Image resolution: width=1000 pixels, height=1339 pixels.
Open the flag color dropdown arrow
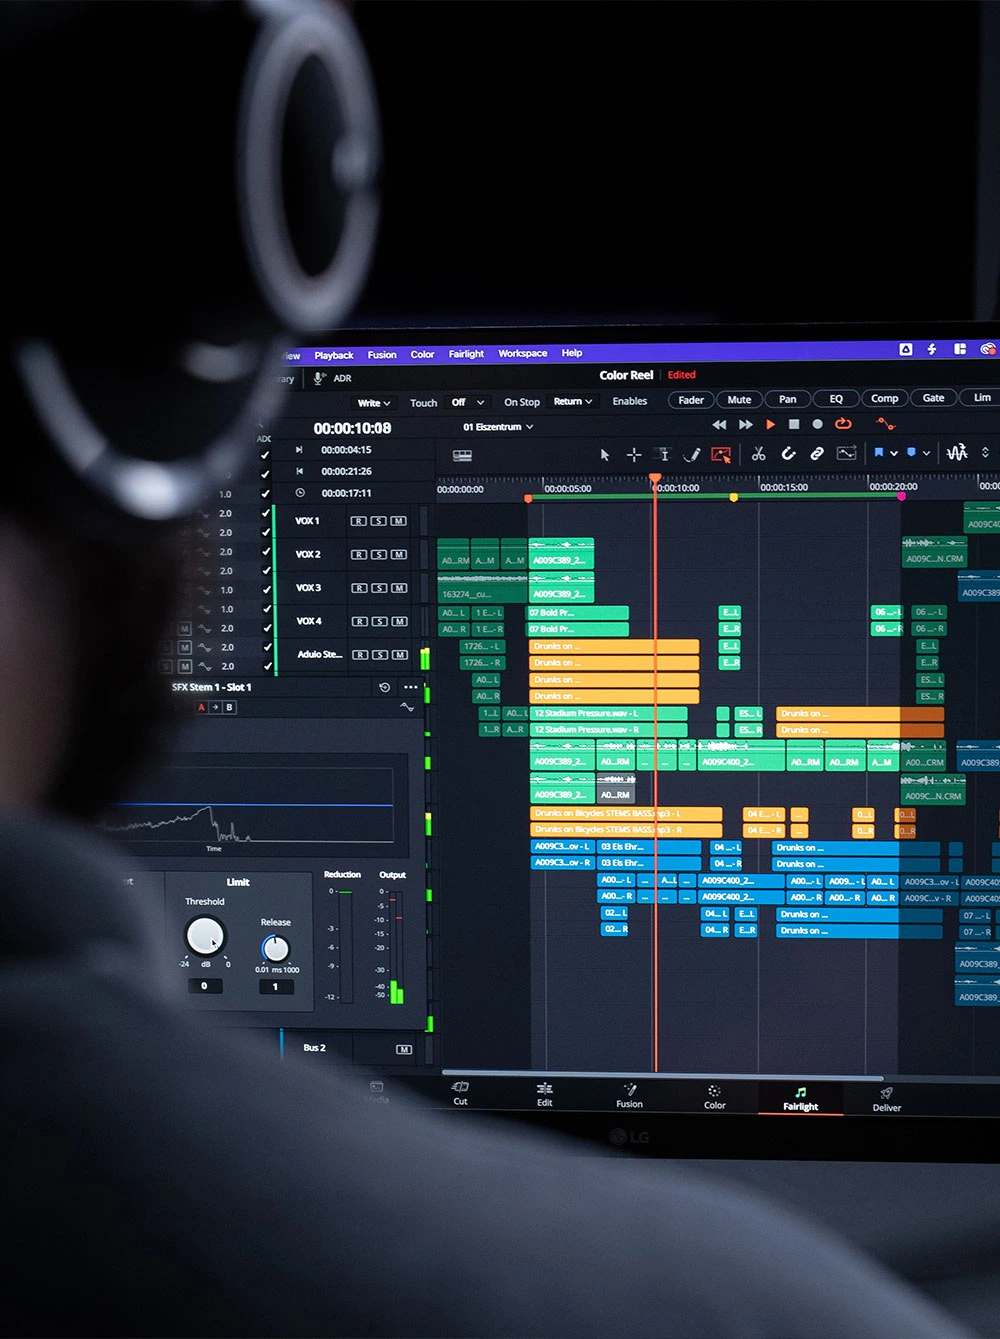893,453
